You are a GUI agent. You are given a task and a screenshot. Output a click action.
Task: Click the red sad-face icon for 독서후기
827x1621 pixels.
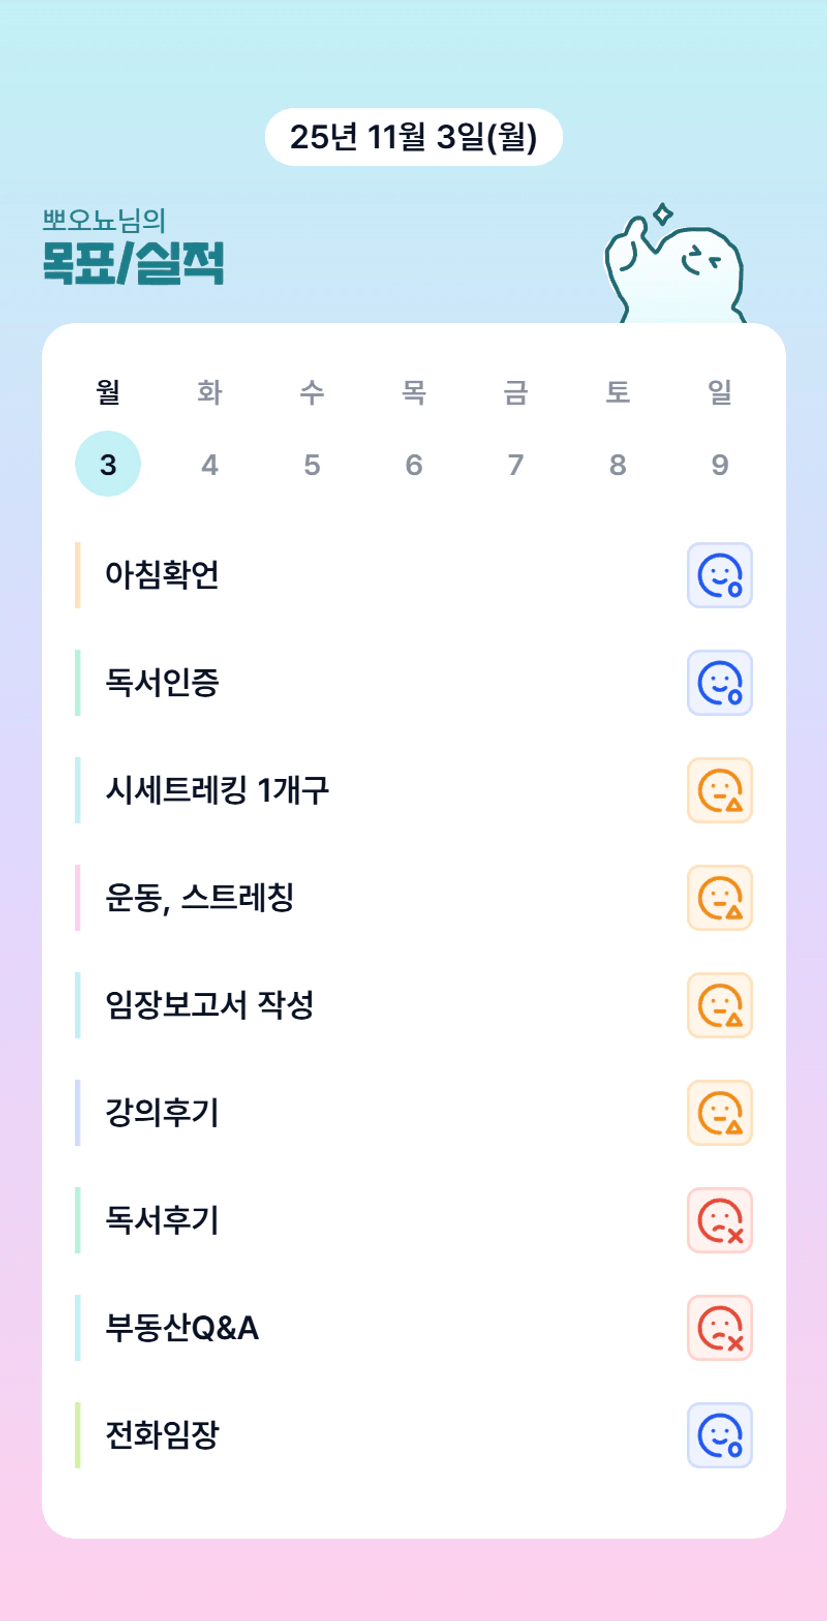(x=719, y=1220)
